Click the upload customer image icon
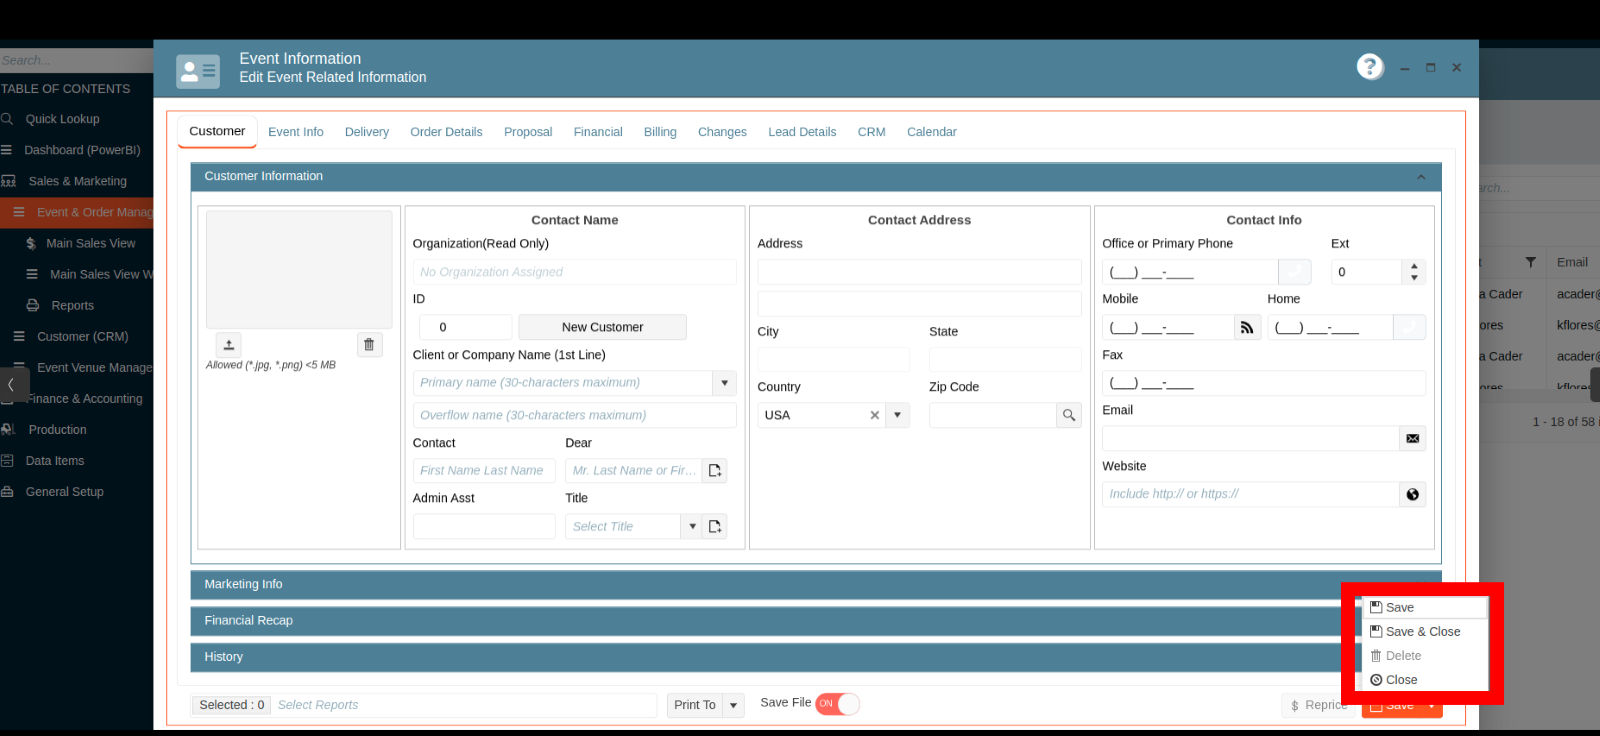The height and width of the screenshot is (736, 1600). 229,344
